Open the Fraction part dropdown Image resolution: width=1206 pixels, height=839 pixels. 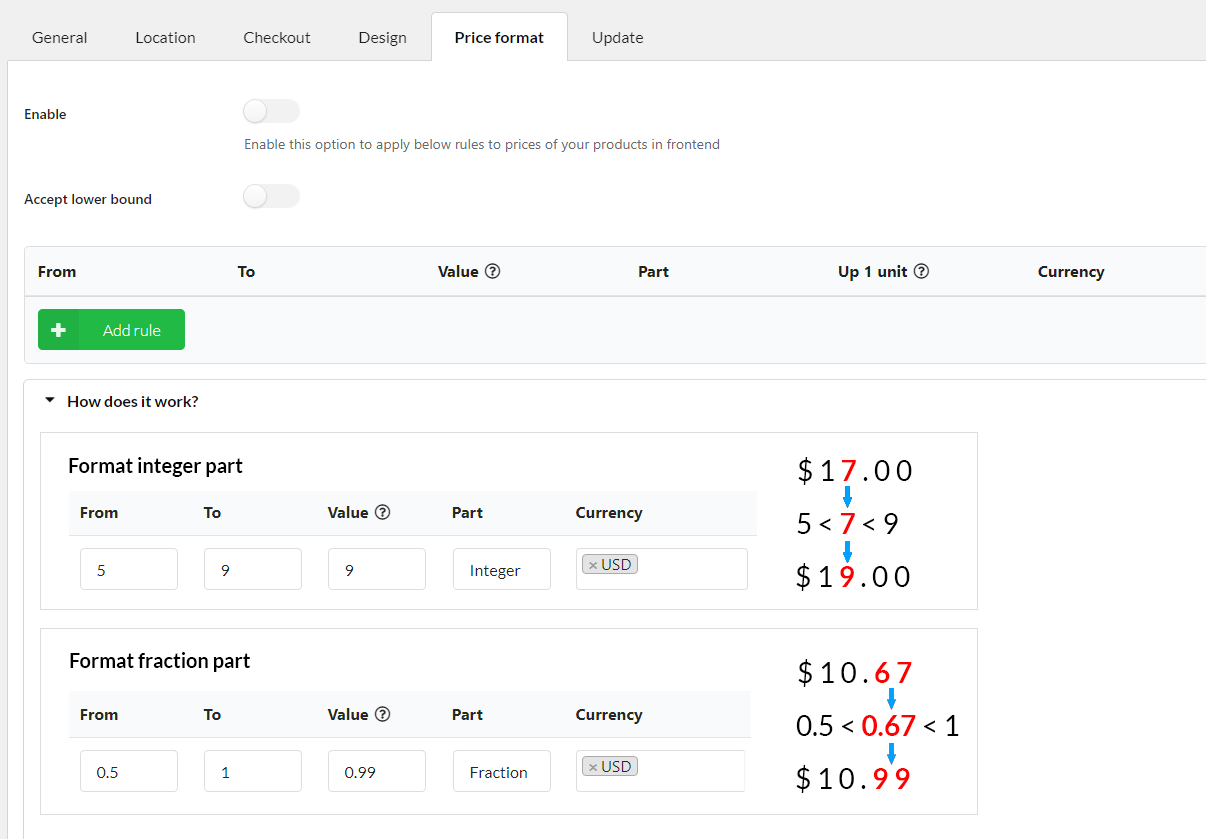(501, 772)
